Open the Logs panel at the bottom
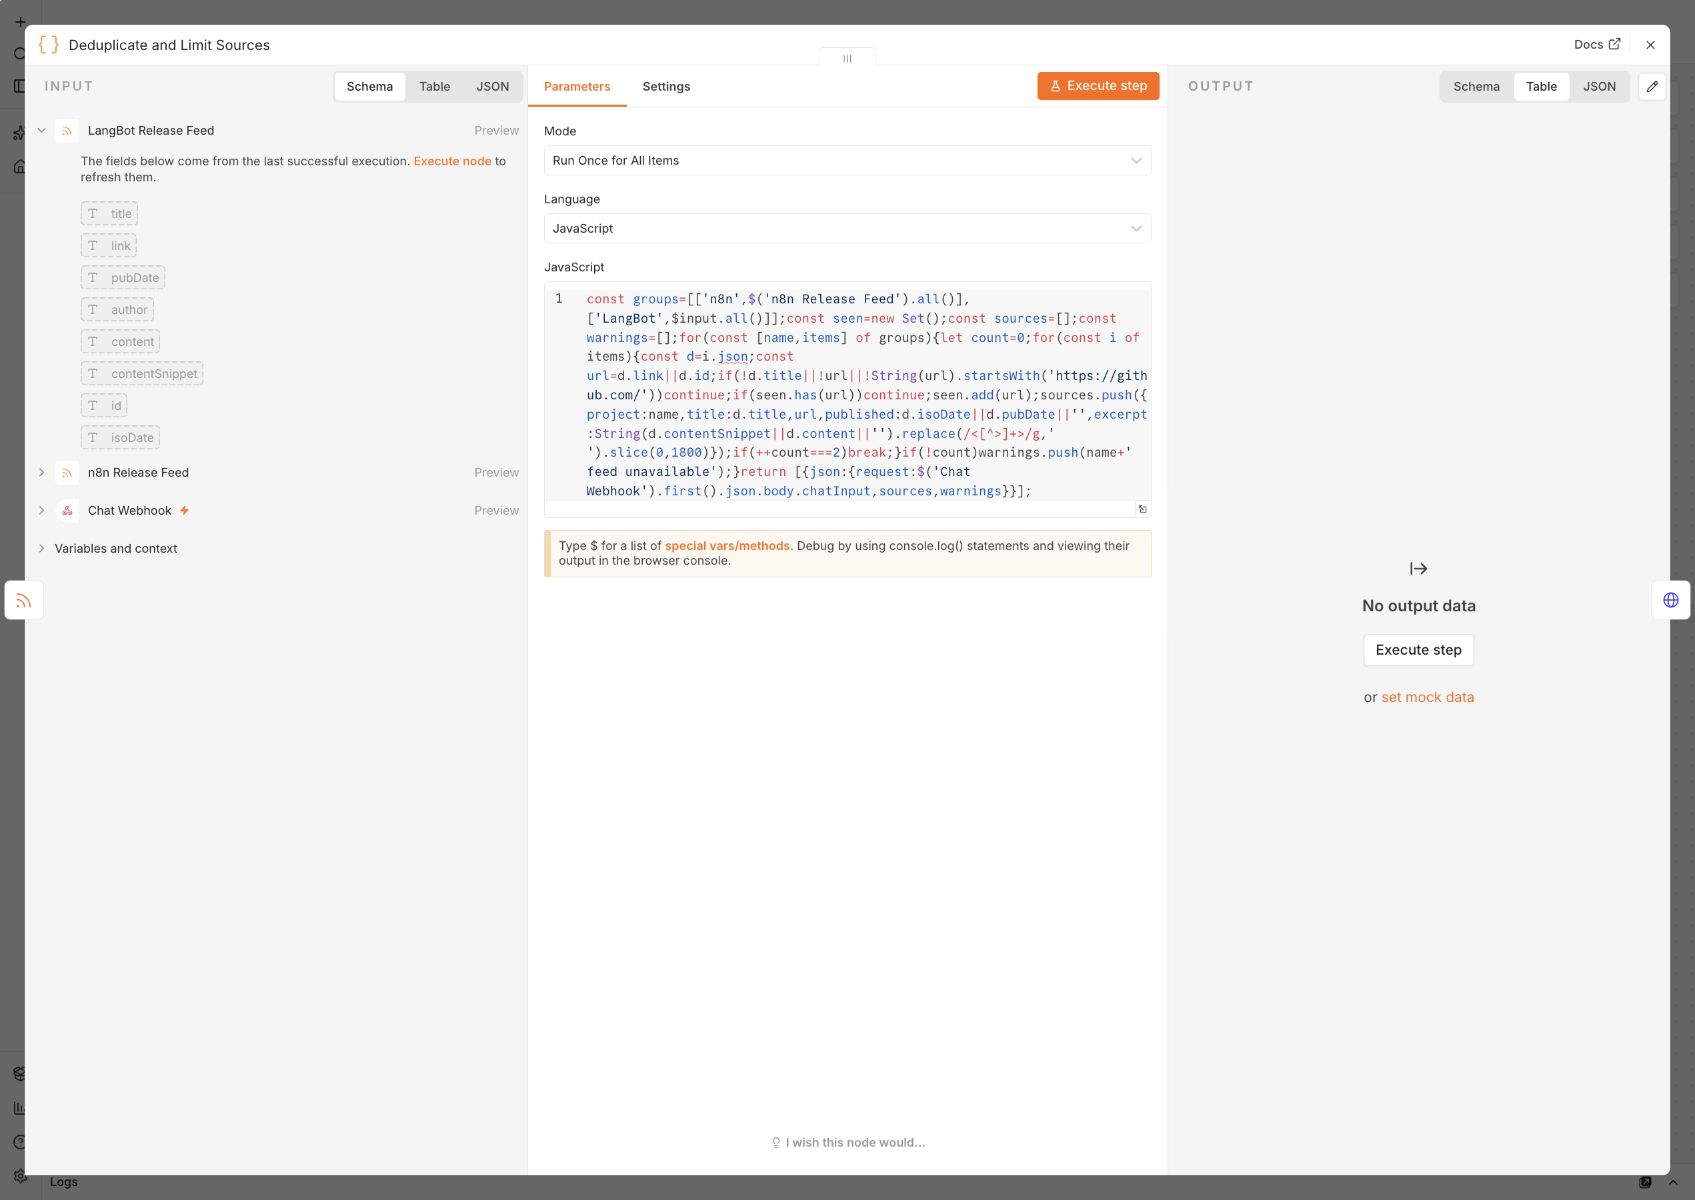 (x=64, y=1182)
